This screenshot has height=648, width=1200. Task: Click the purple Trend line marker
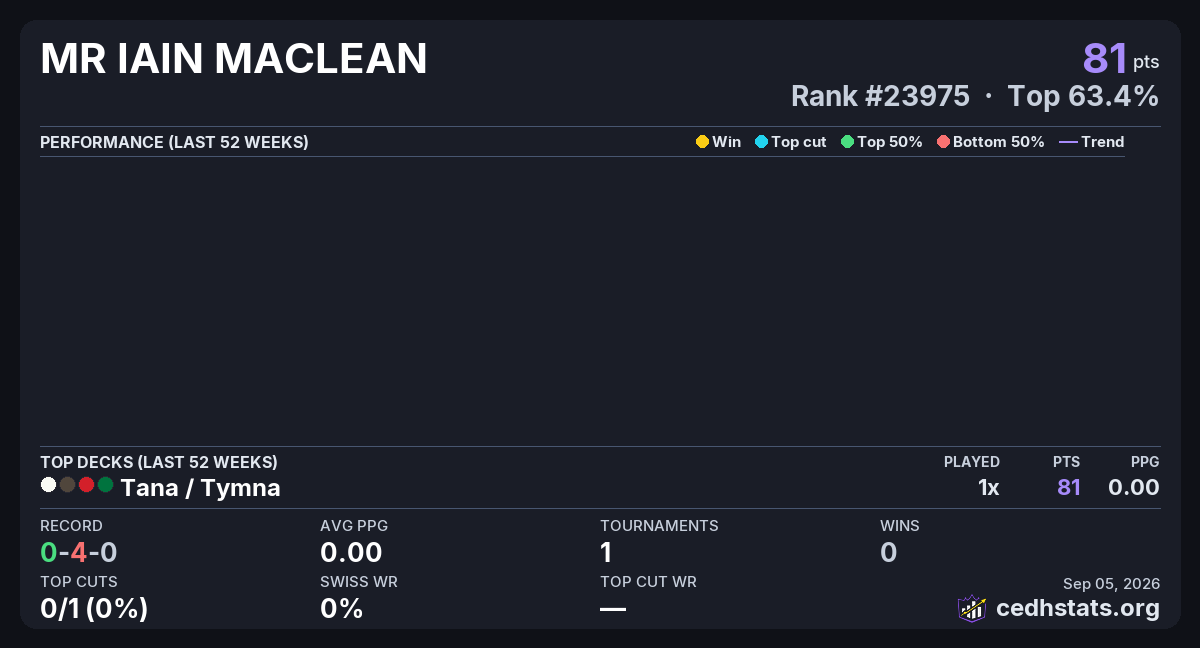[1068, 142]
